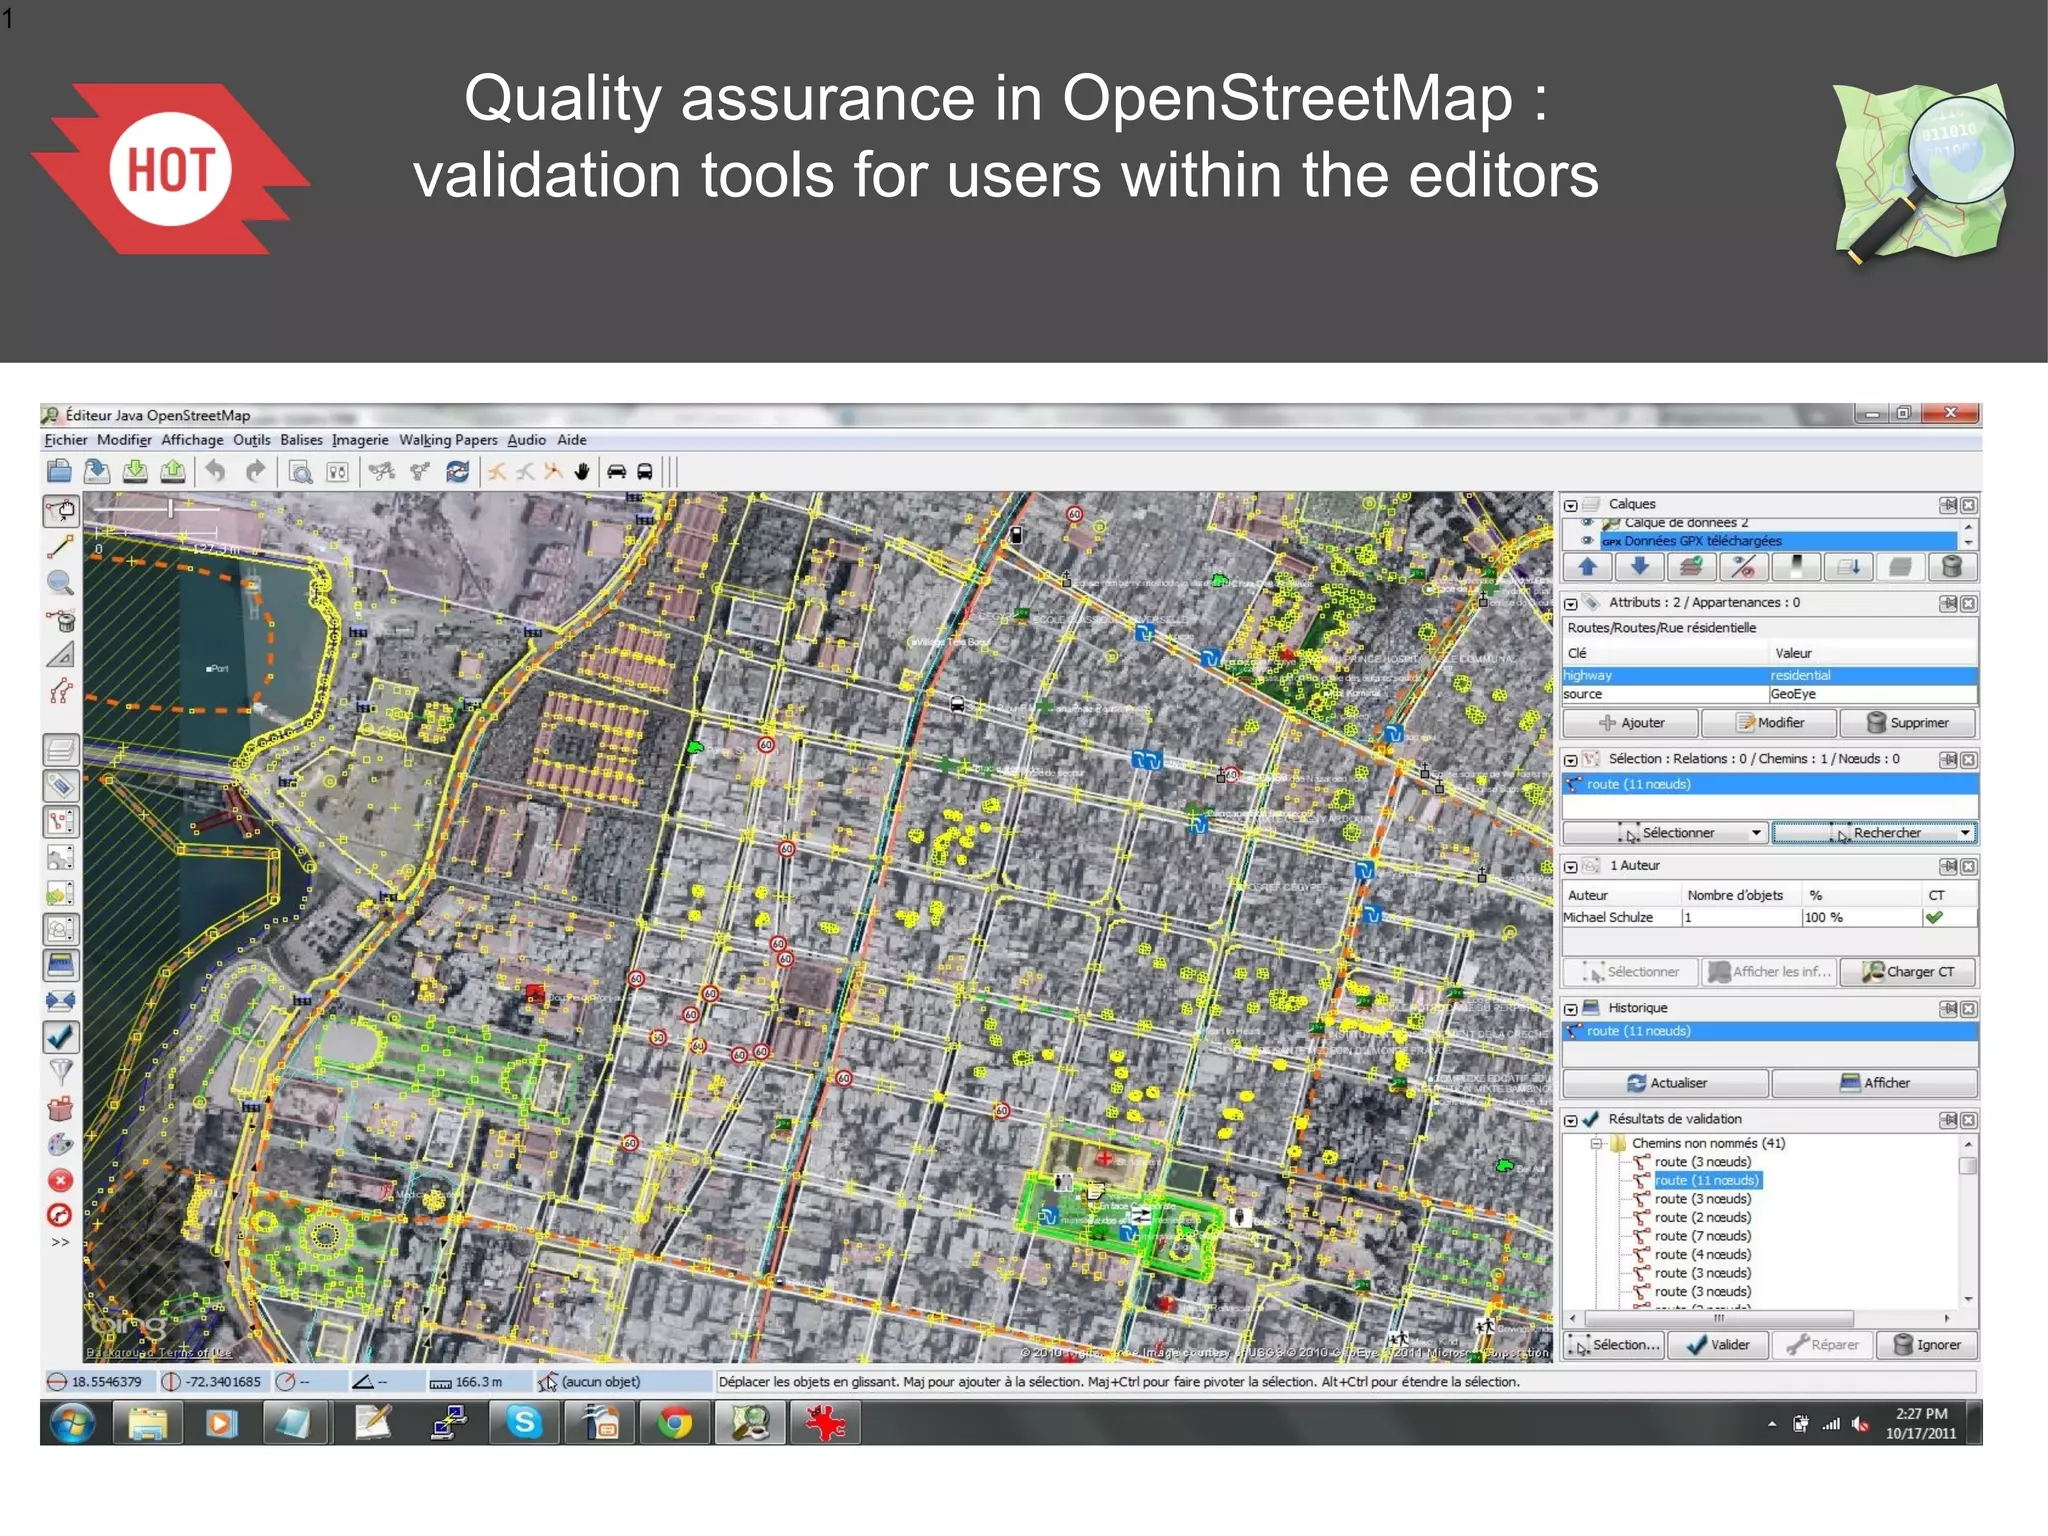Click the show/hide layer eye button
This screenshot has height=1536, width=2048.
[x=1743, y=567]
